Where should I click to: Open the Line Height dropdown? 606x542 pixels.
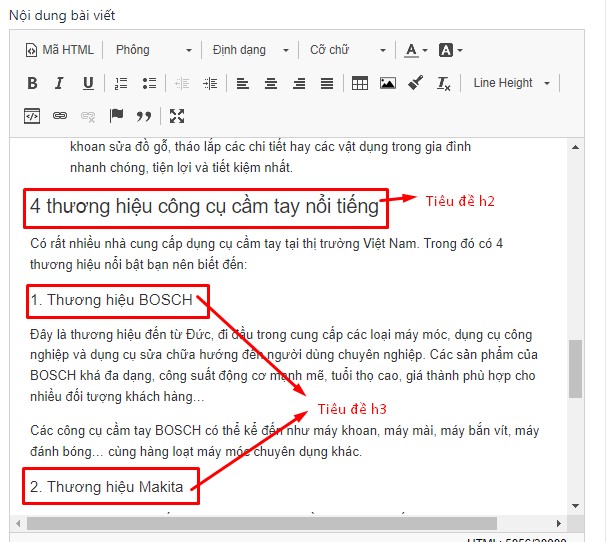tap(511, 83)
